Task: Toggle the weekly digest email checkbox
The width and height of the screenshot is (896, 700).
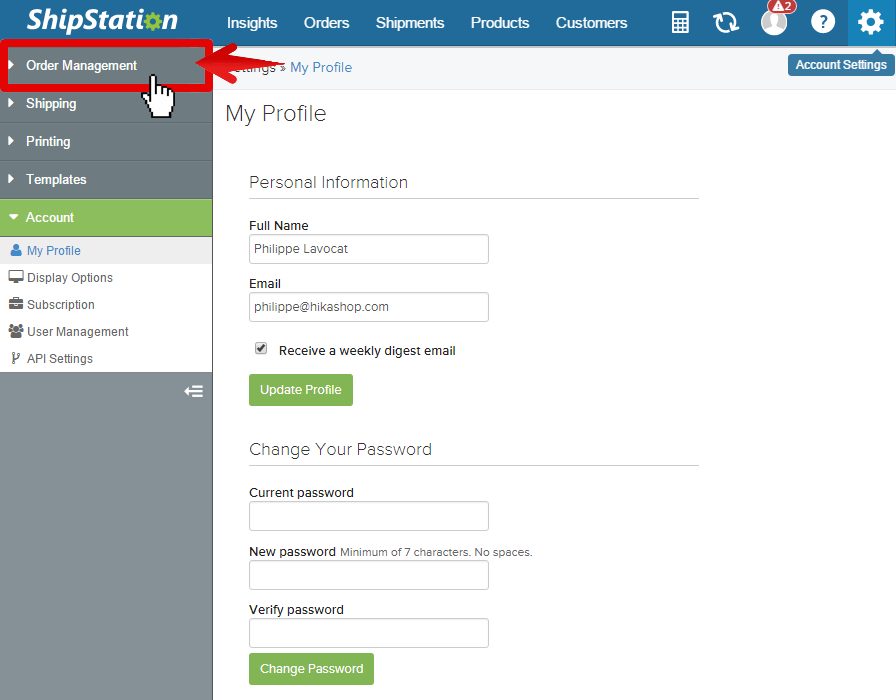Action: point(261,349)
